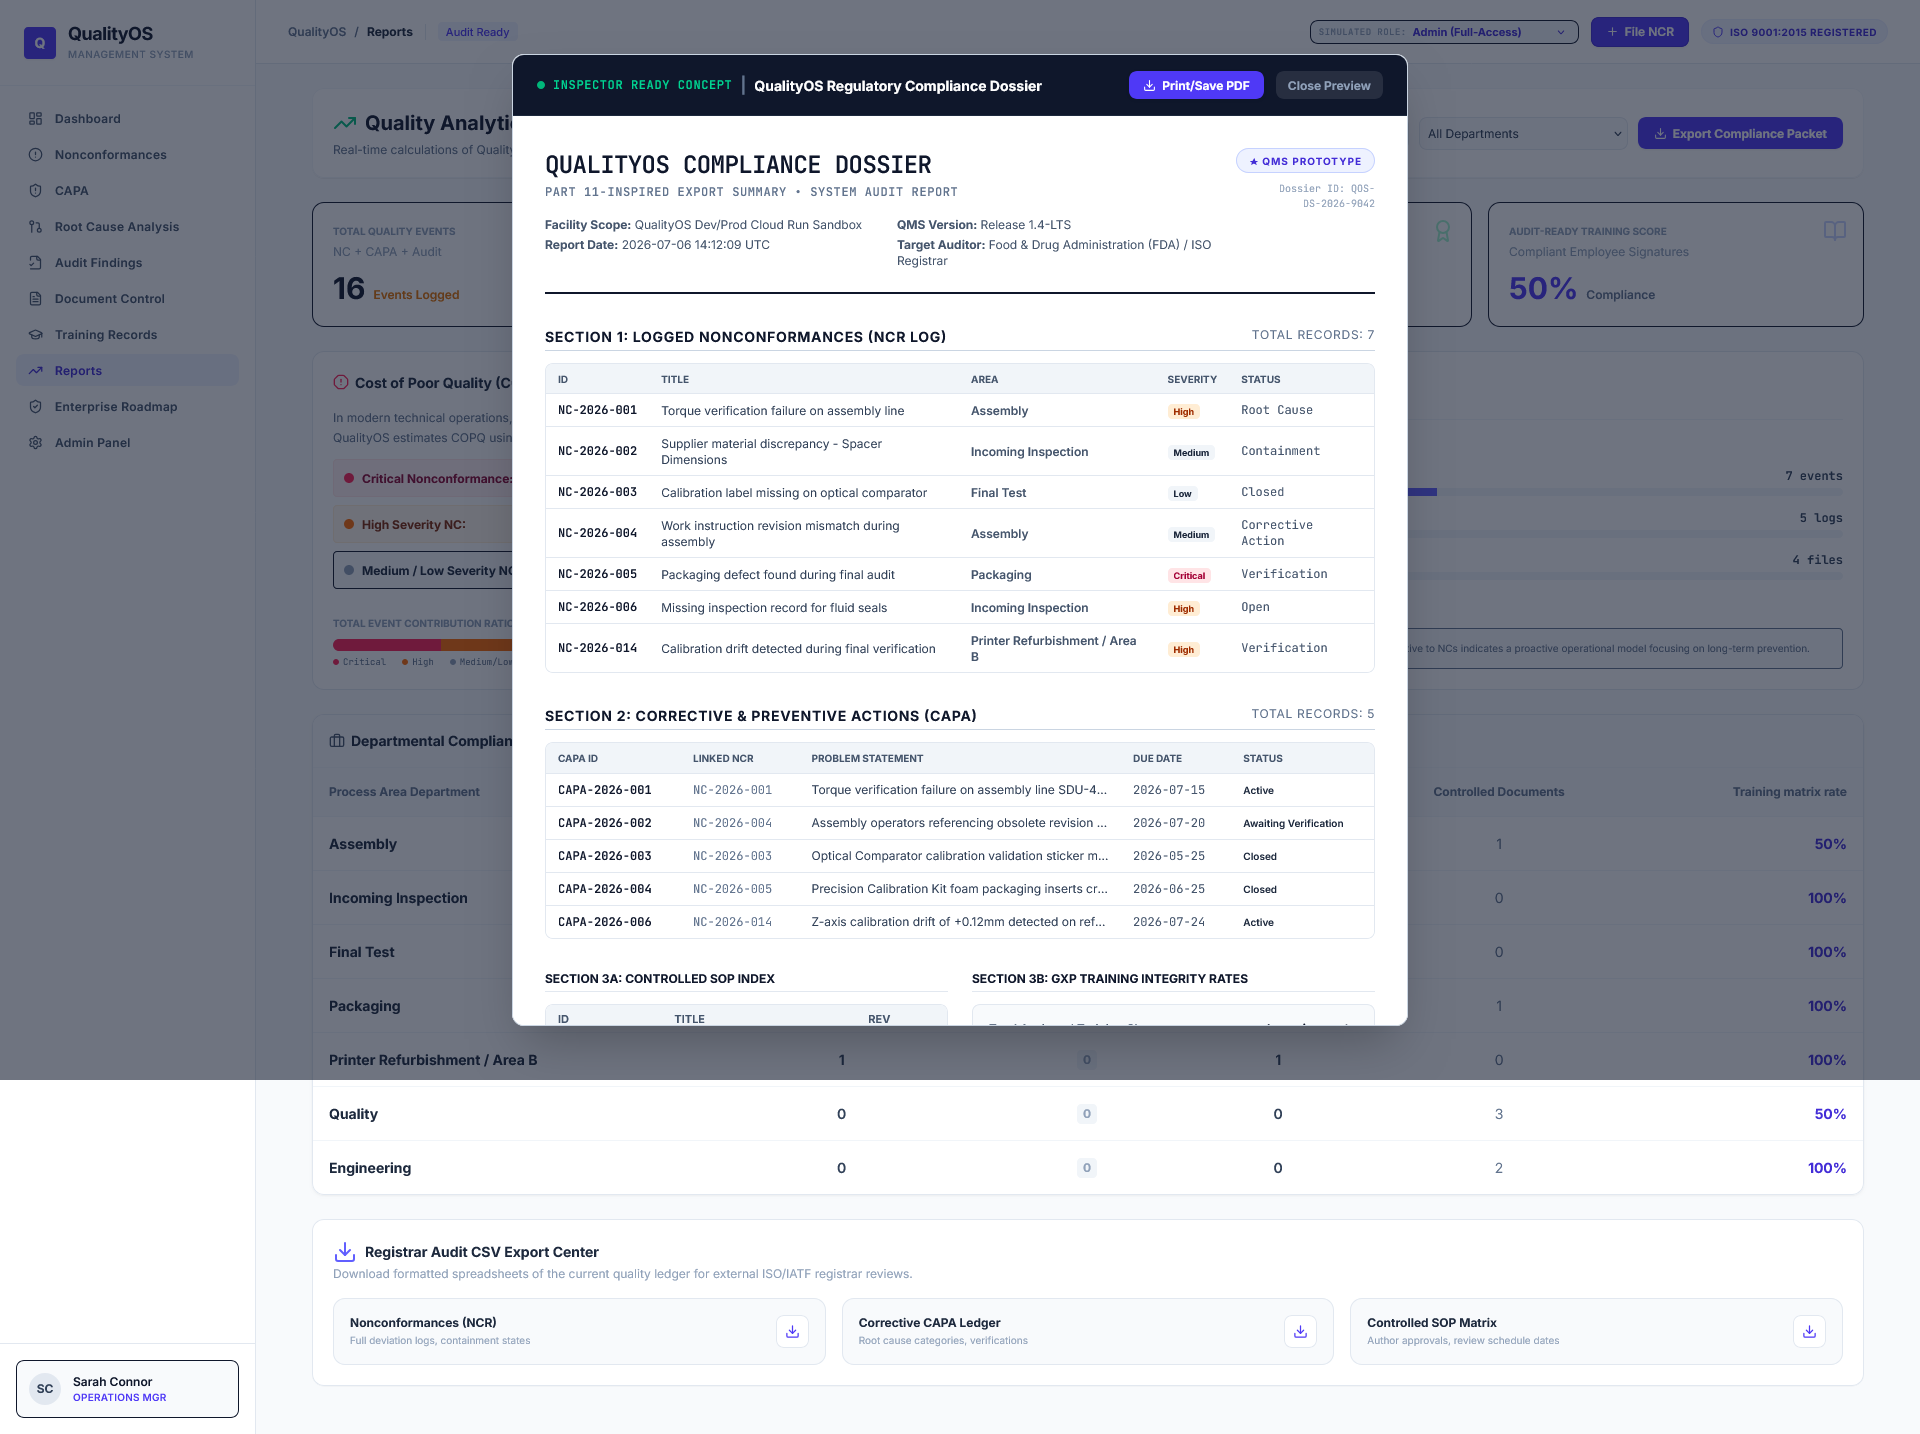This screenshot has width=1920, height=1434.
Task: Open Audit Findings page
Action: pyautogui.click(x=127, y=263)
